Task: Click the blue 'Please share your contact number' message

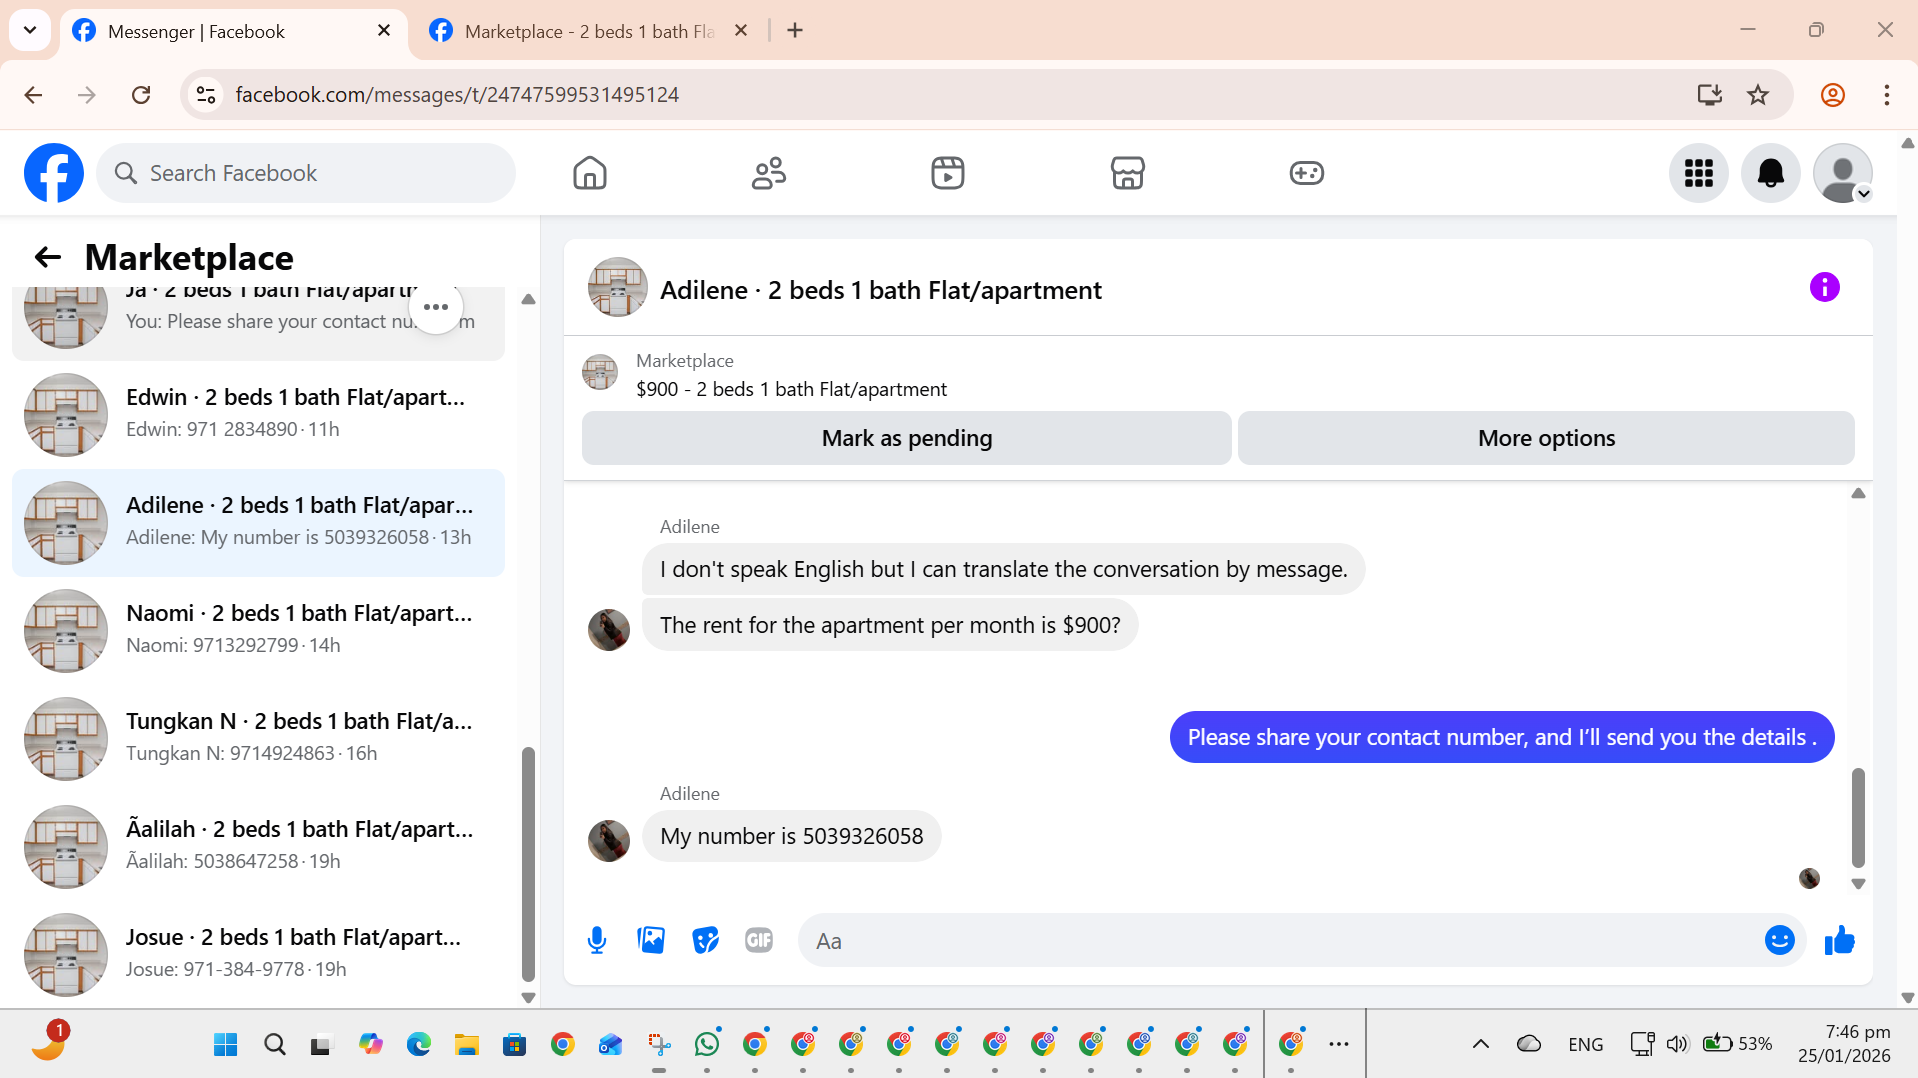Action: coord(1501,737)
